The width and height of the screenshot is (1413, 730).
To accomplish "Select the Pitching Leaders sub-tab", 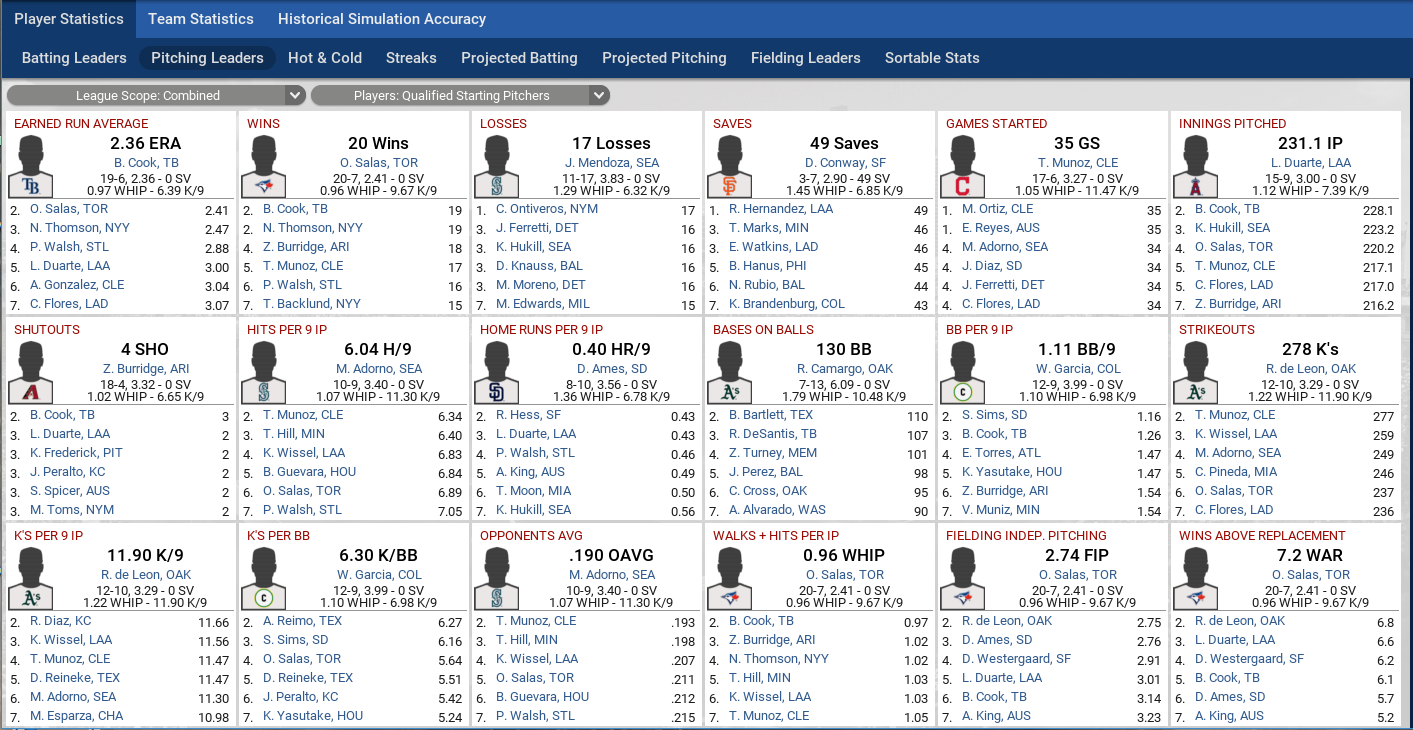I will [x=207, y=58].
